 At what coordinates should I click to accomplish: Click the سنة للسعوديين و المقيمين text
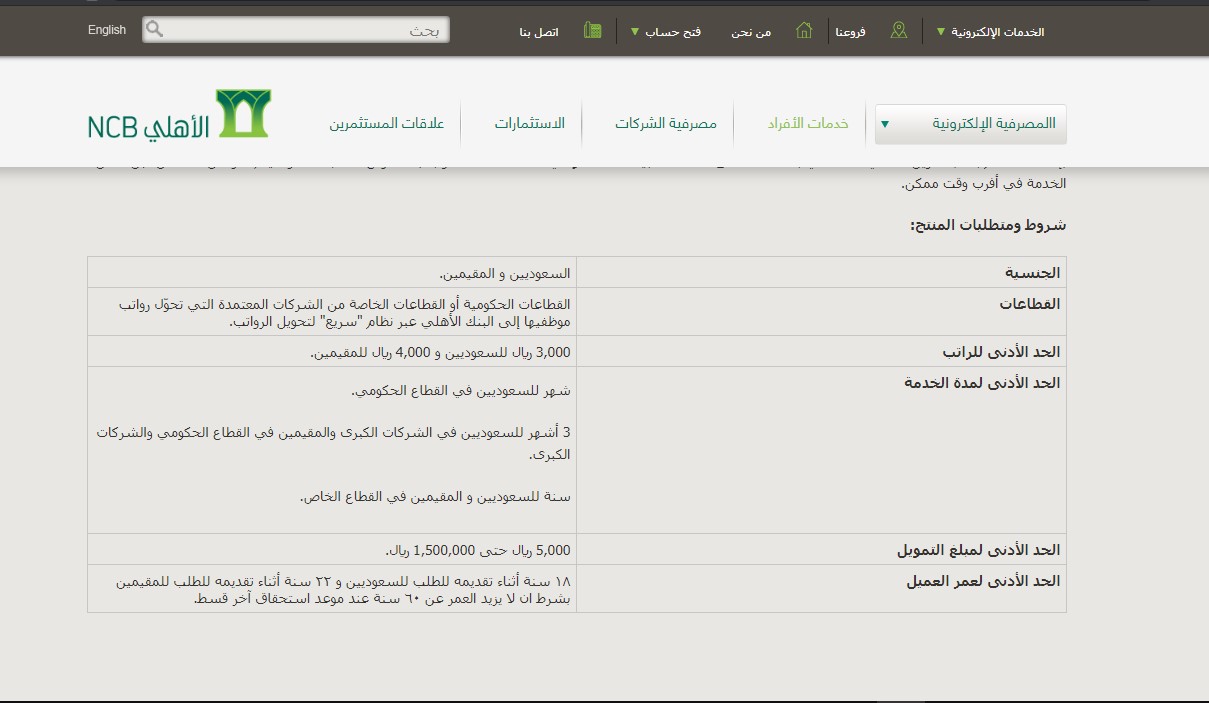[x=435, y=496]
